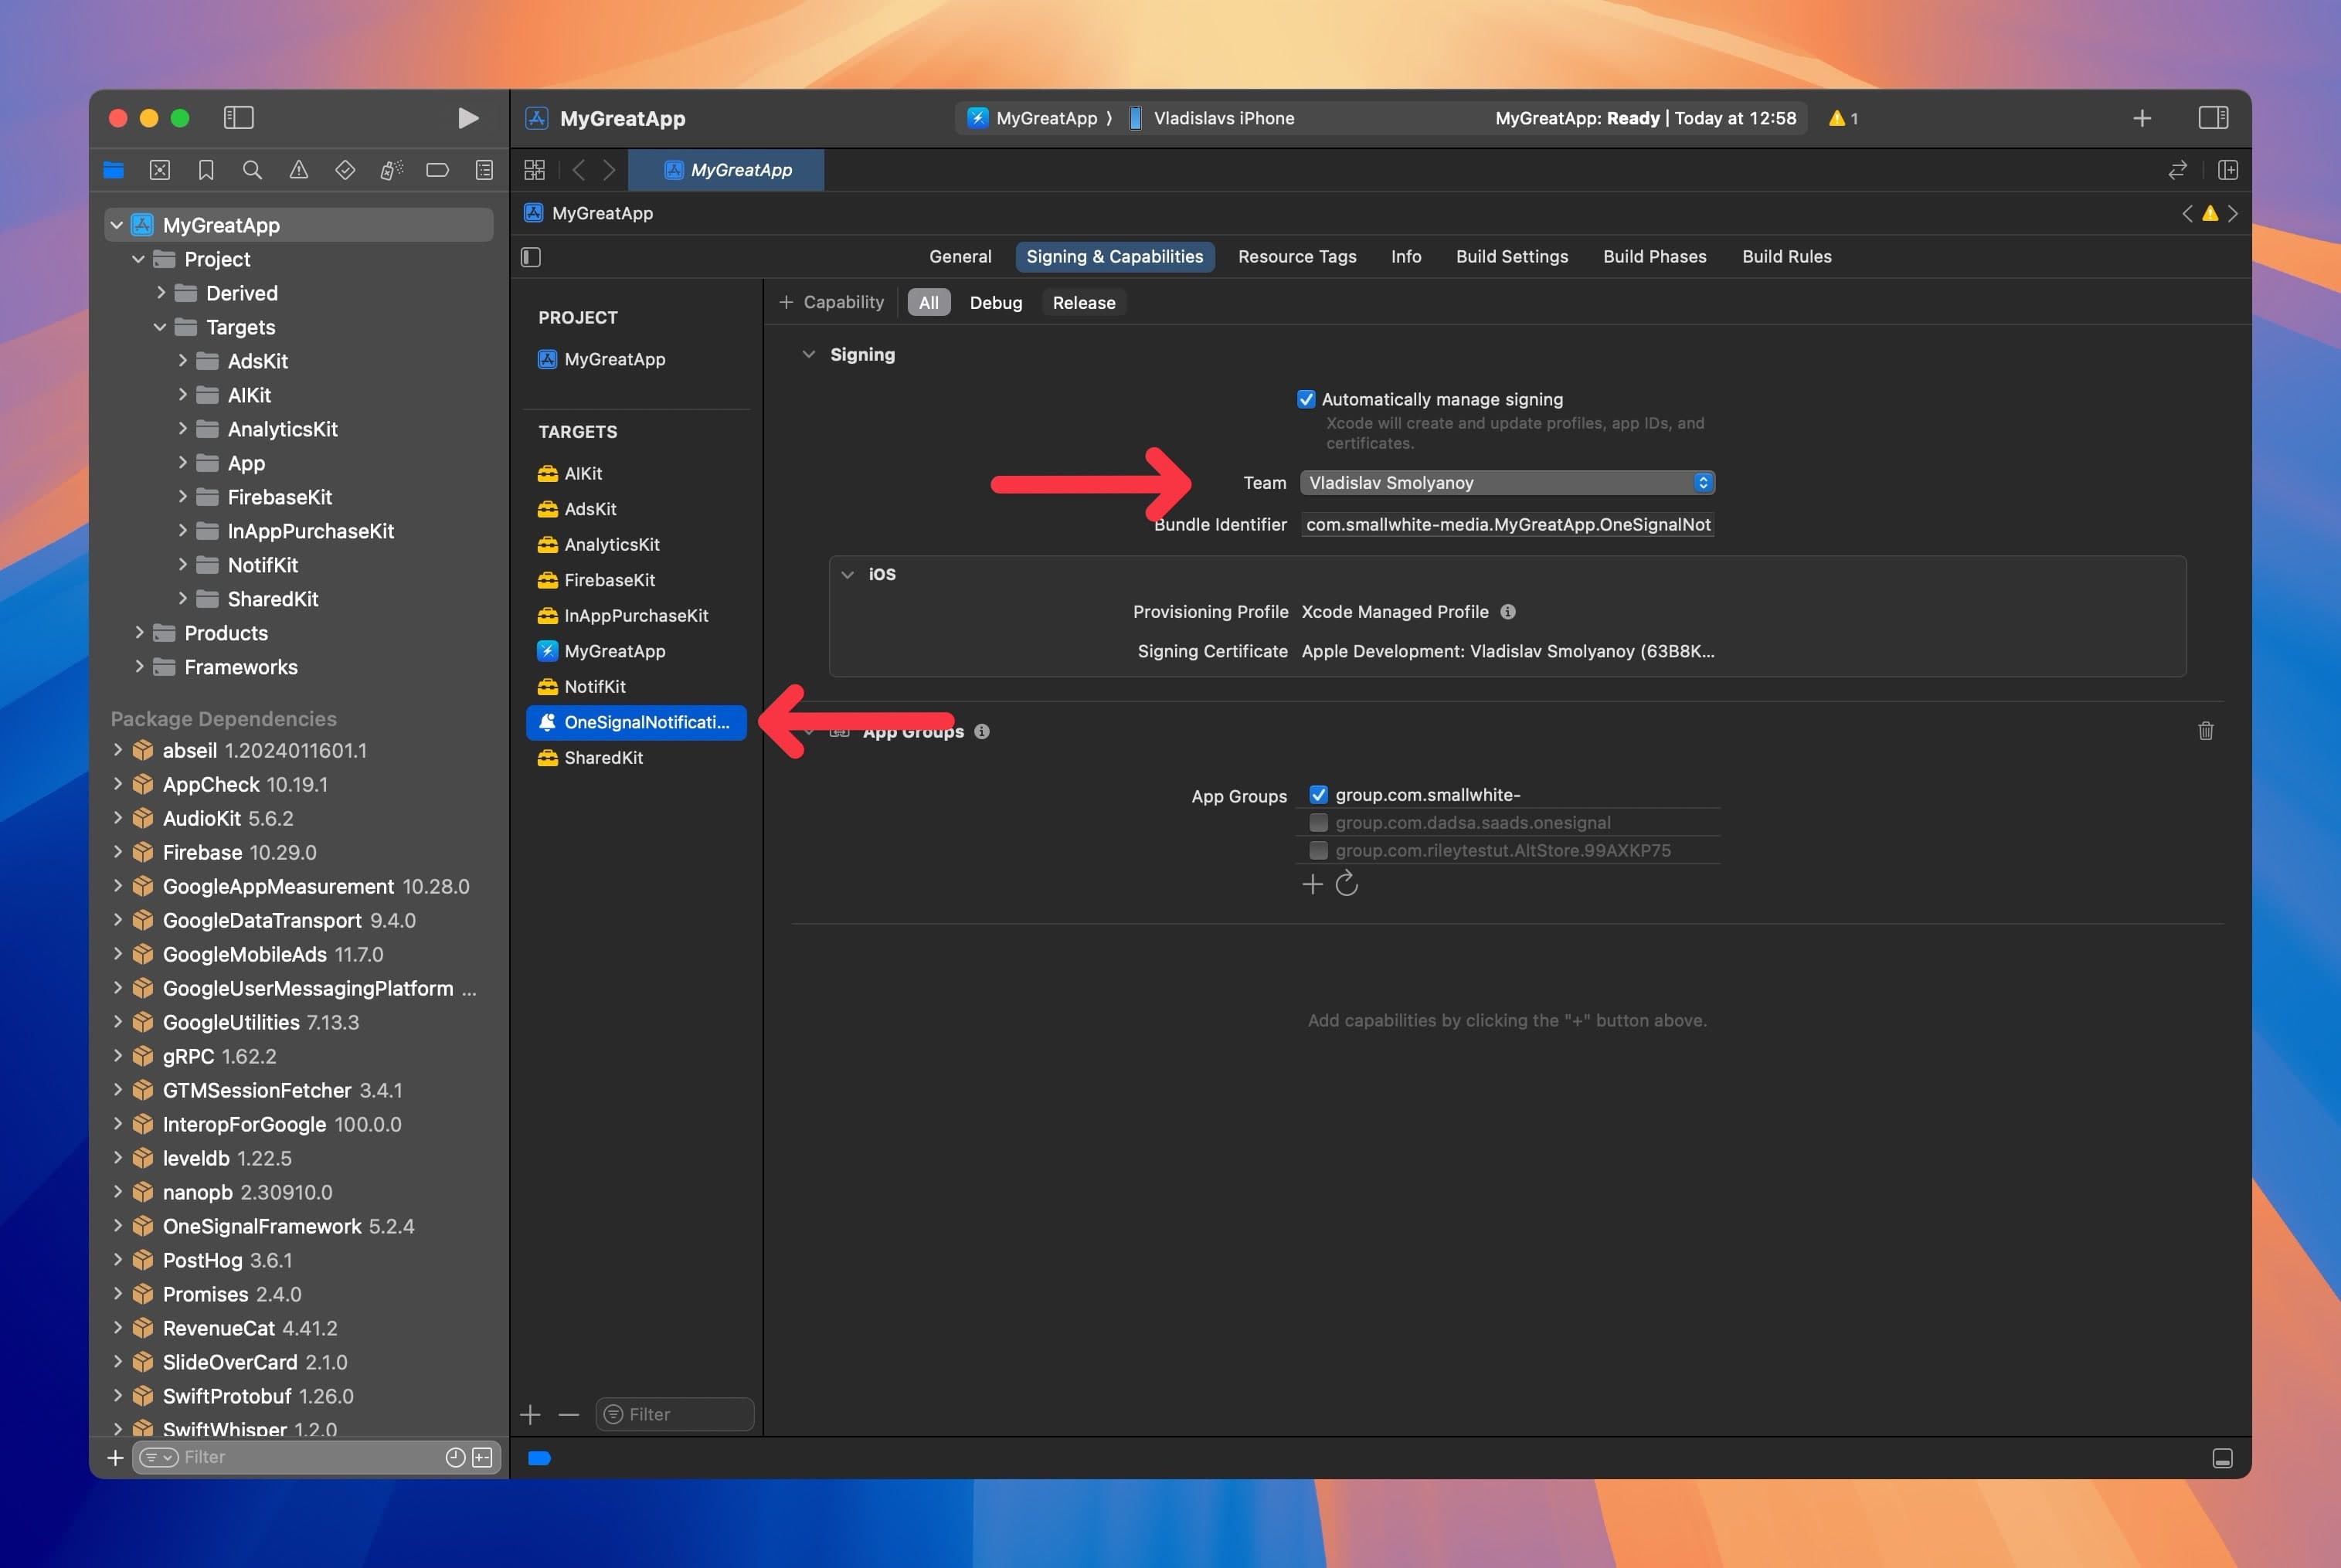Screen dimensions: 2341x1568
Task: Click the related items grid icon
Action: pyautogui.click(x=535, y=170)
